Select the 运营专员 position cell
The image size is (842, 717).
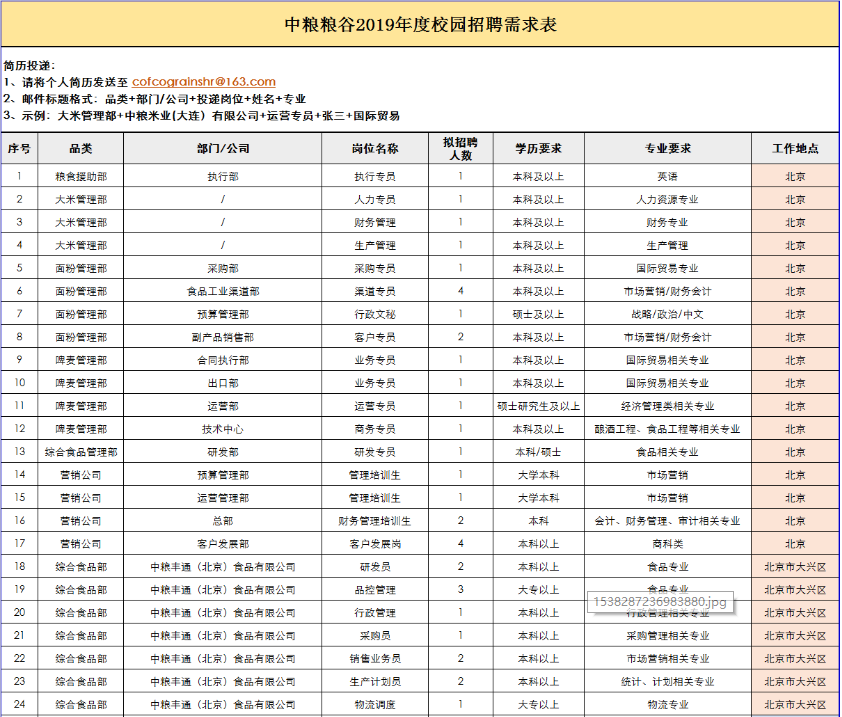pyautogui.click(x=375, y=406)
